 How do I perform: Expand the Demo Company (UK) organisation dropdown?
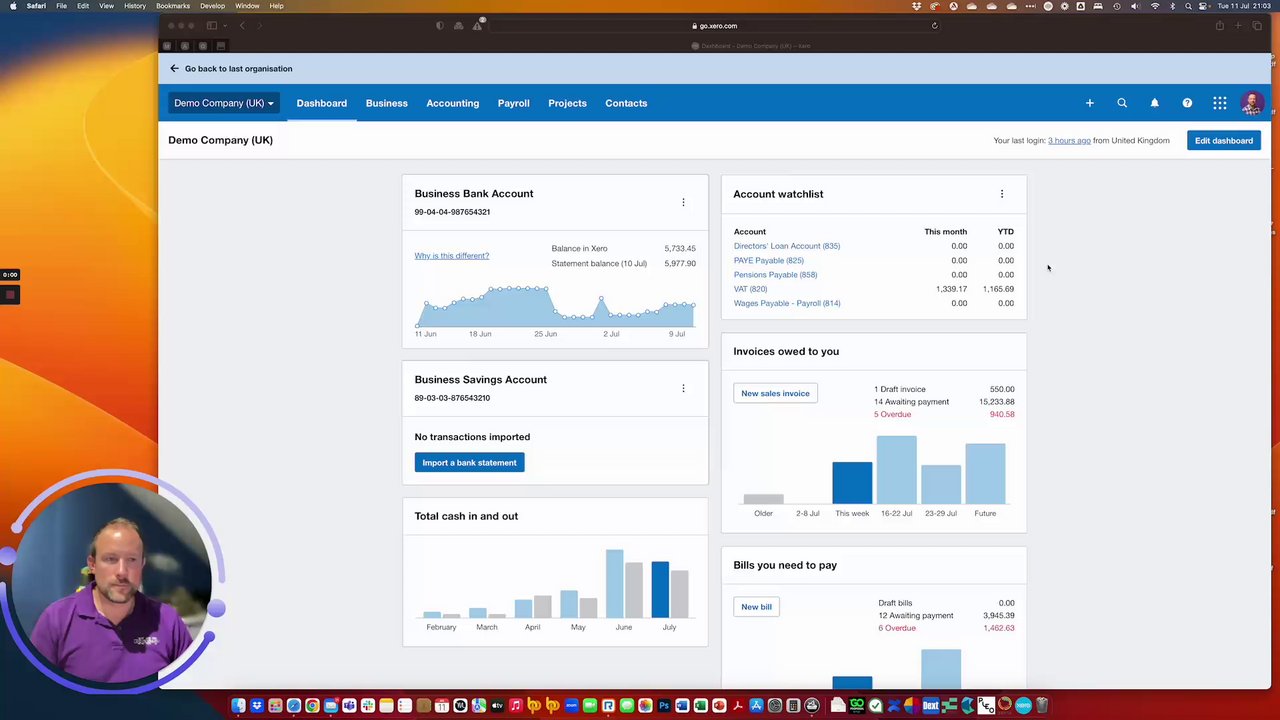[223, 103]
